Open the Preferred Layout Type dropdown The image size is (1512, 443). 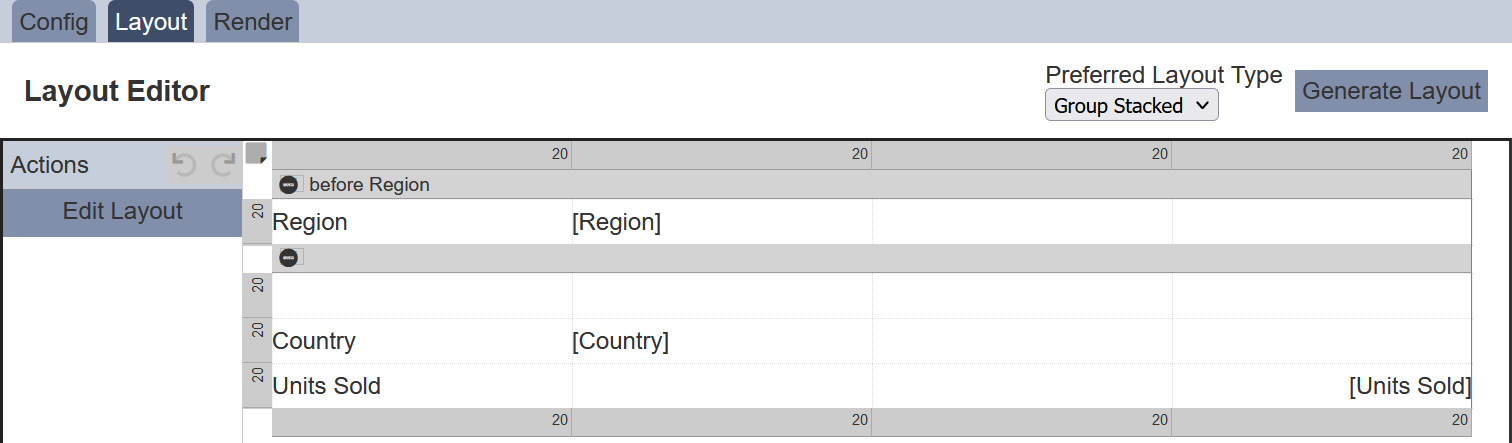[1131, 105]
